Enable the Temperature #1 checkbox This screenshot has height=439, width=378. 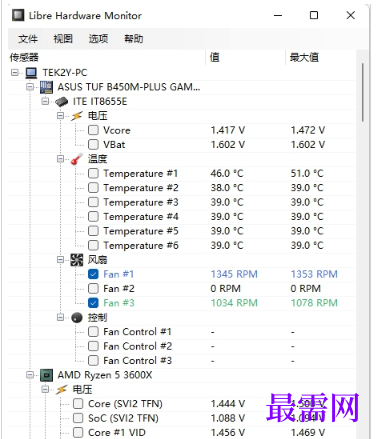coord(93,173)
